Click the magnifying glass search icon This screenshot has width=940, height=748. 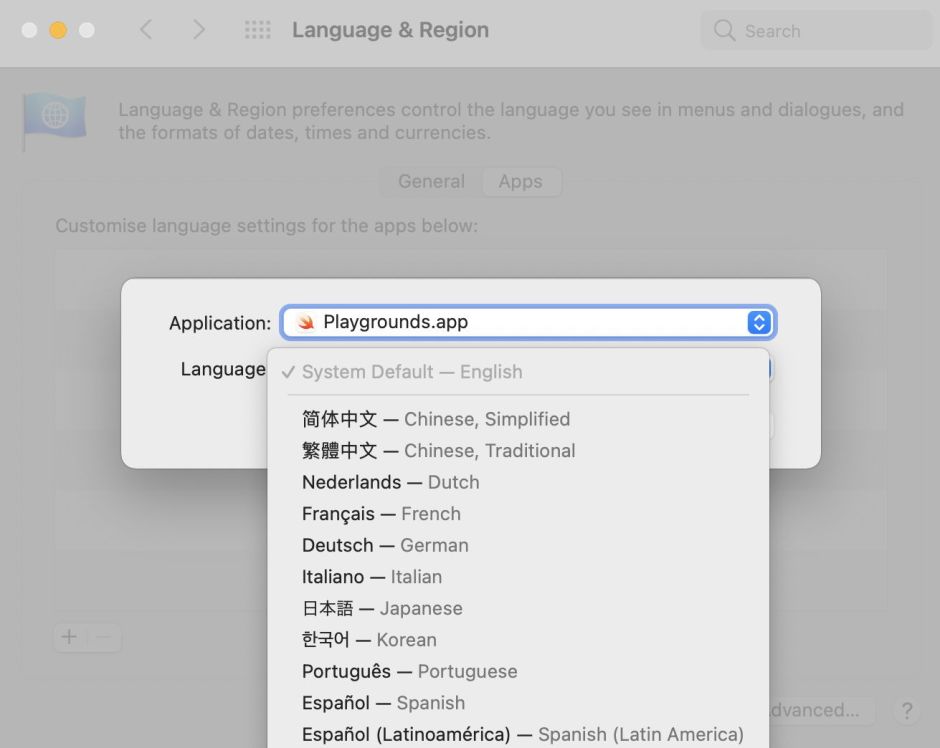click(724, 31)
